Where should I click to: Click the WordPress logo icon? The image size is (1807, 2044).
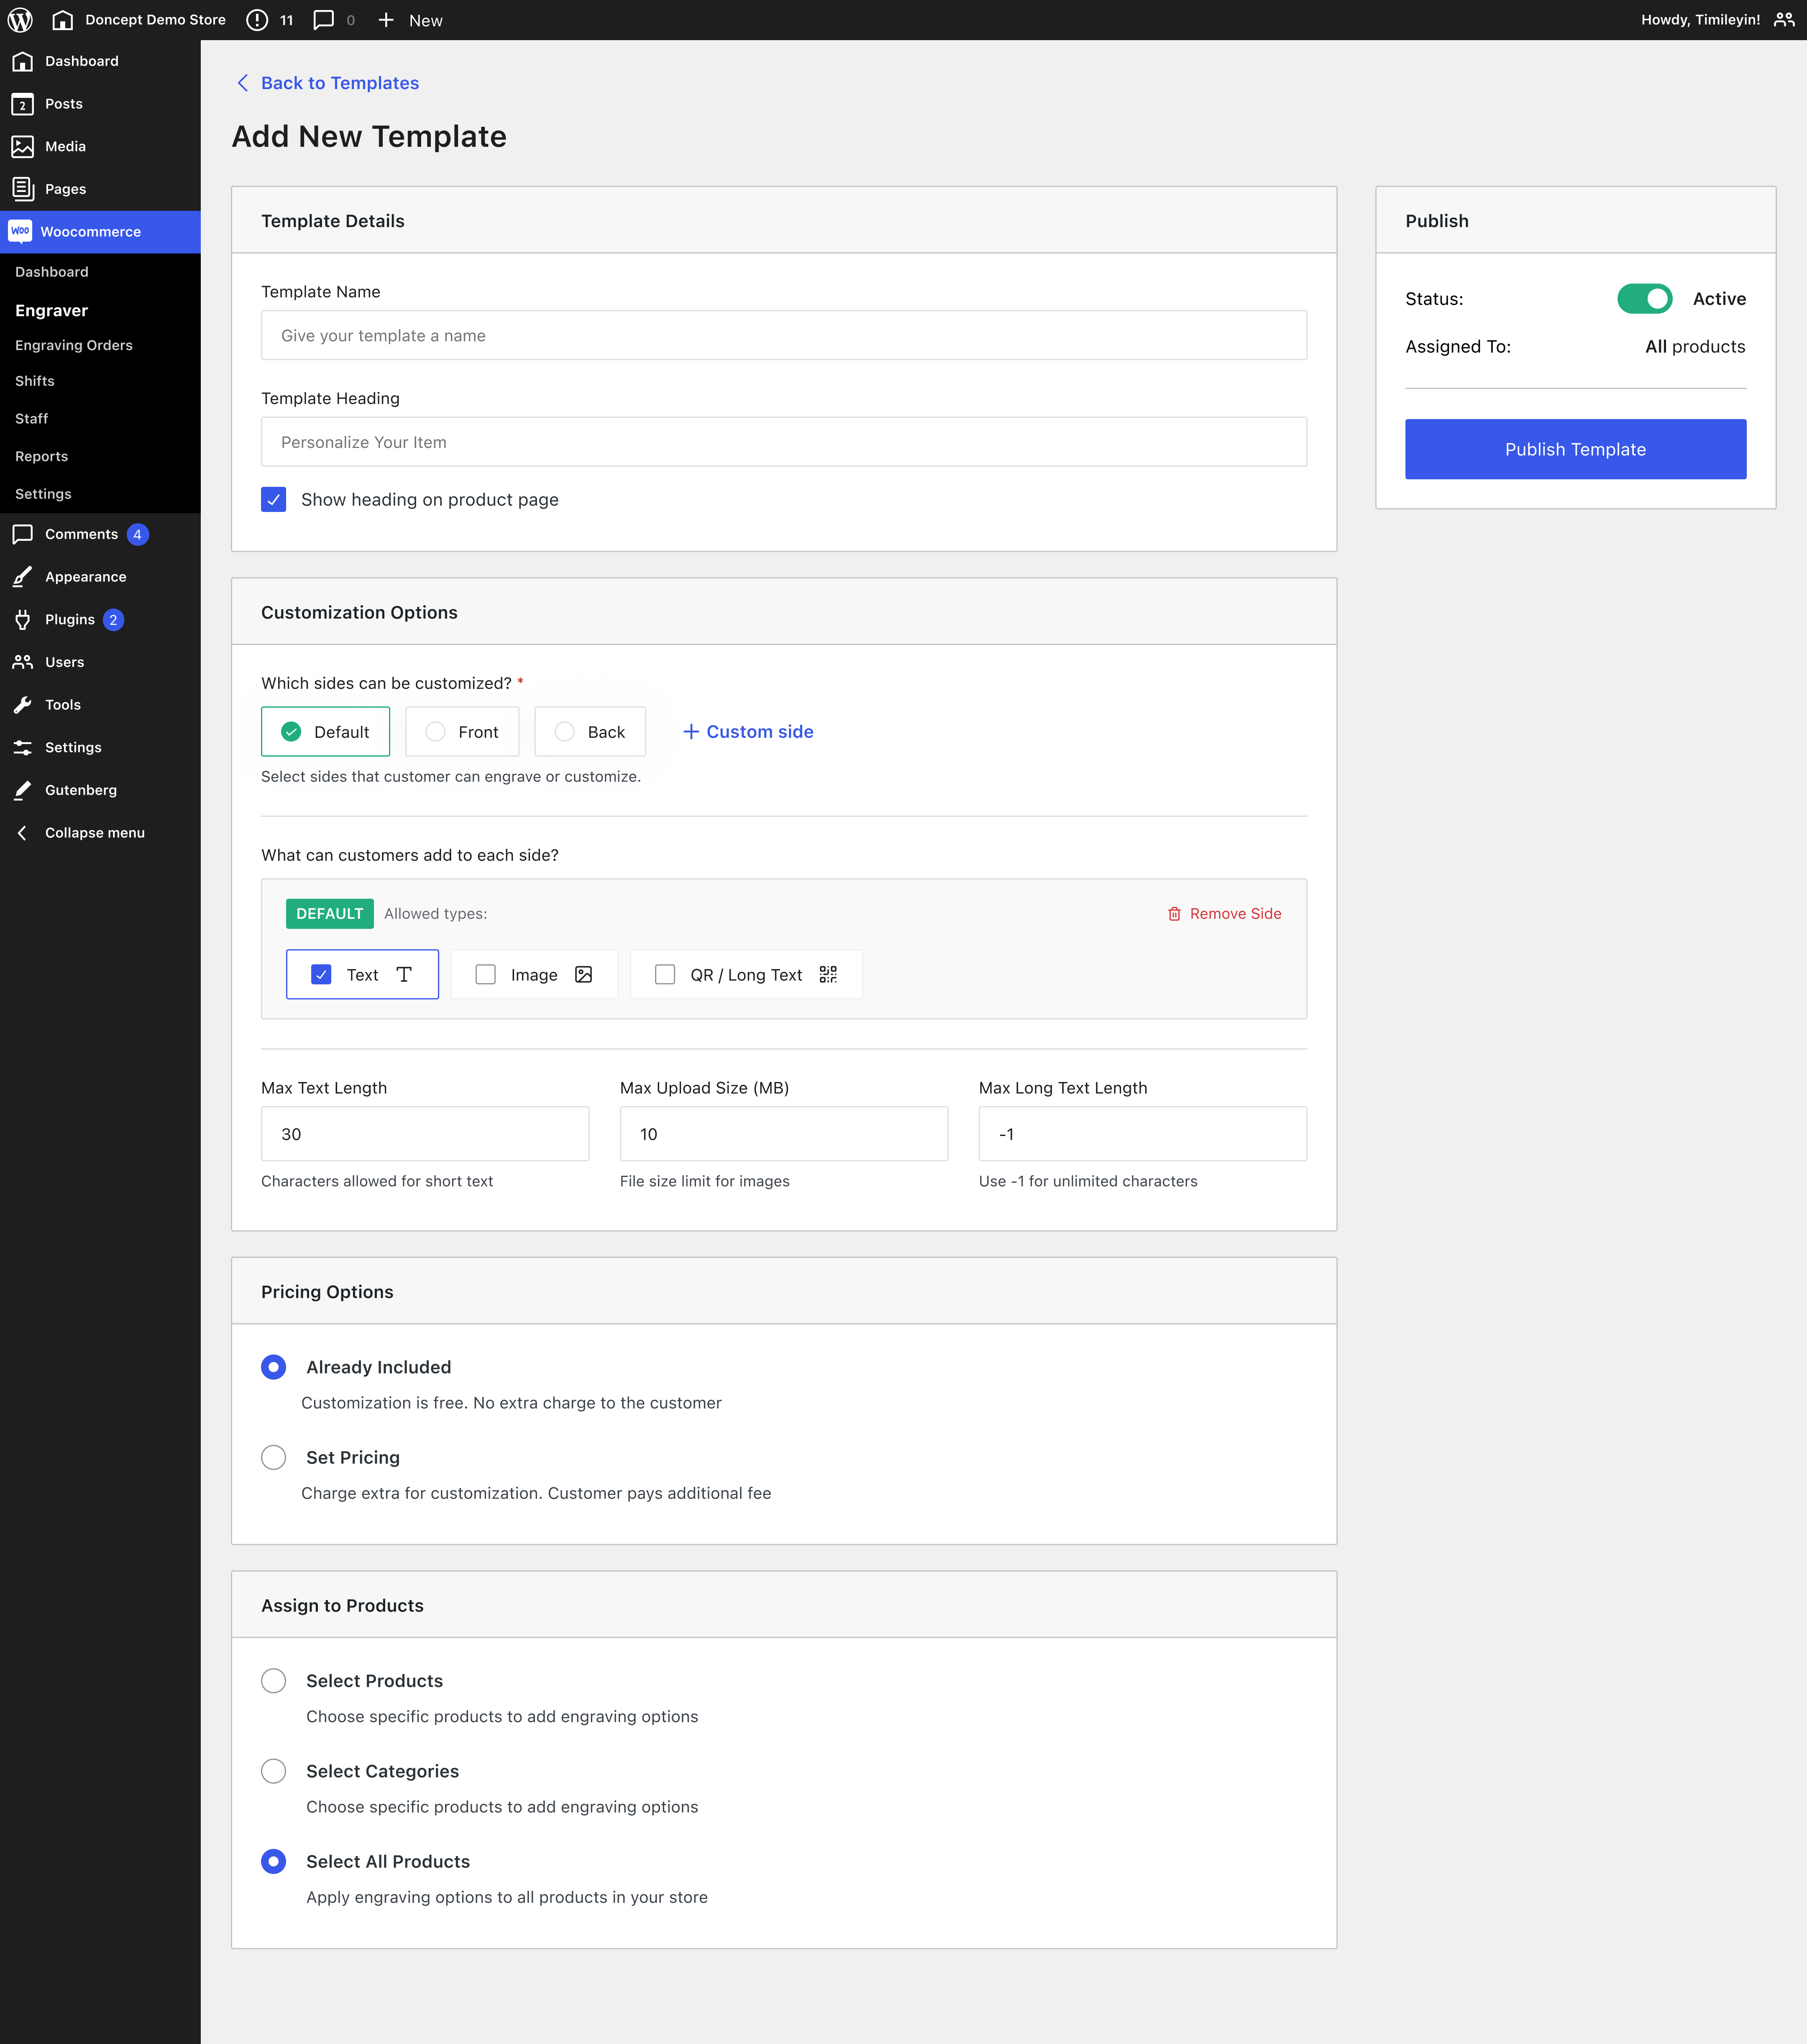pyautogui.click(x=20, y=20)
